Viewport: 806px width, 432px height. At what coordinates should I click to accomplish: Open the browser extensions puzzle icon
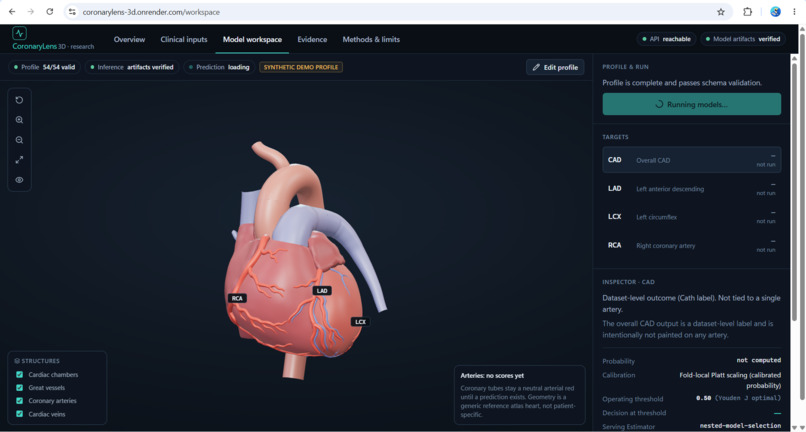point(747,12)
